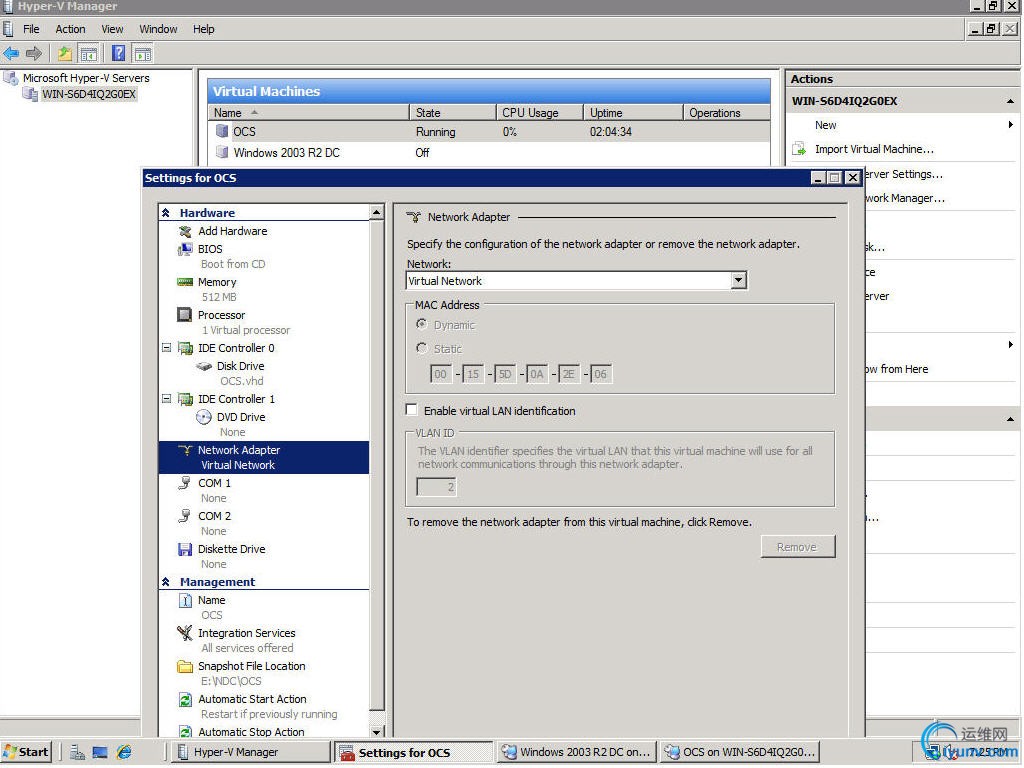
Task: Collapse the Management section chevron
Action: pos(166,582)
